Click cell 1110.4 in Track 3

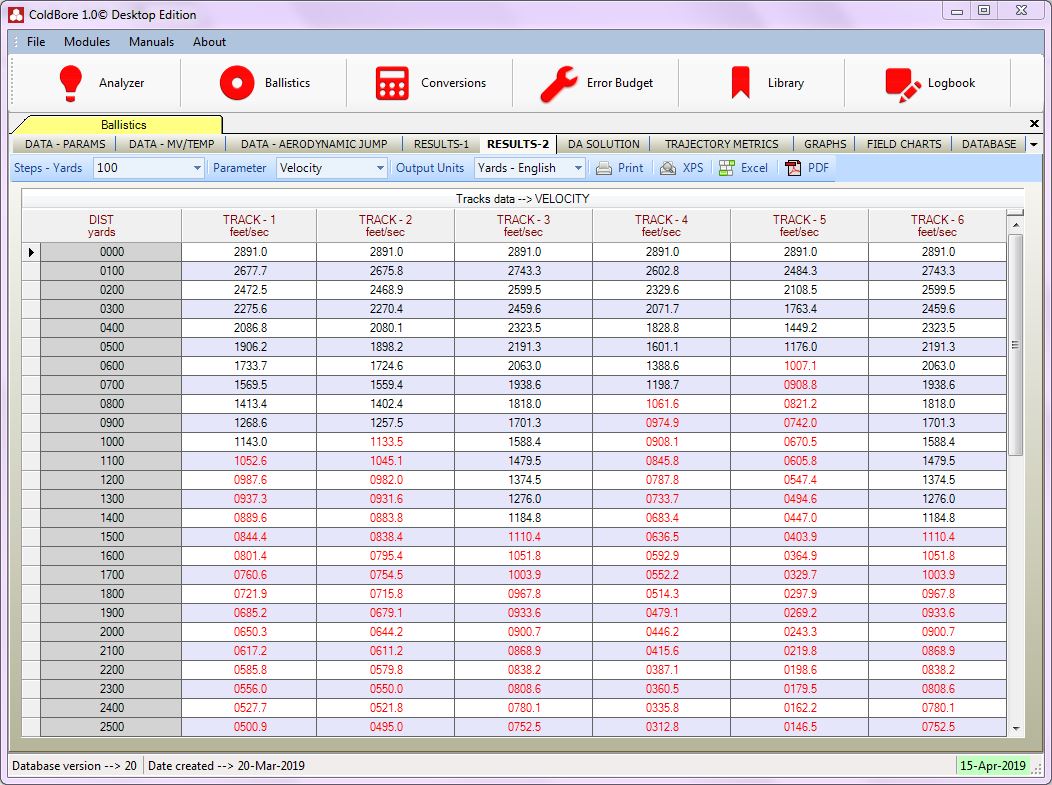click(x=523, y=537)
